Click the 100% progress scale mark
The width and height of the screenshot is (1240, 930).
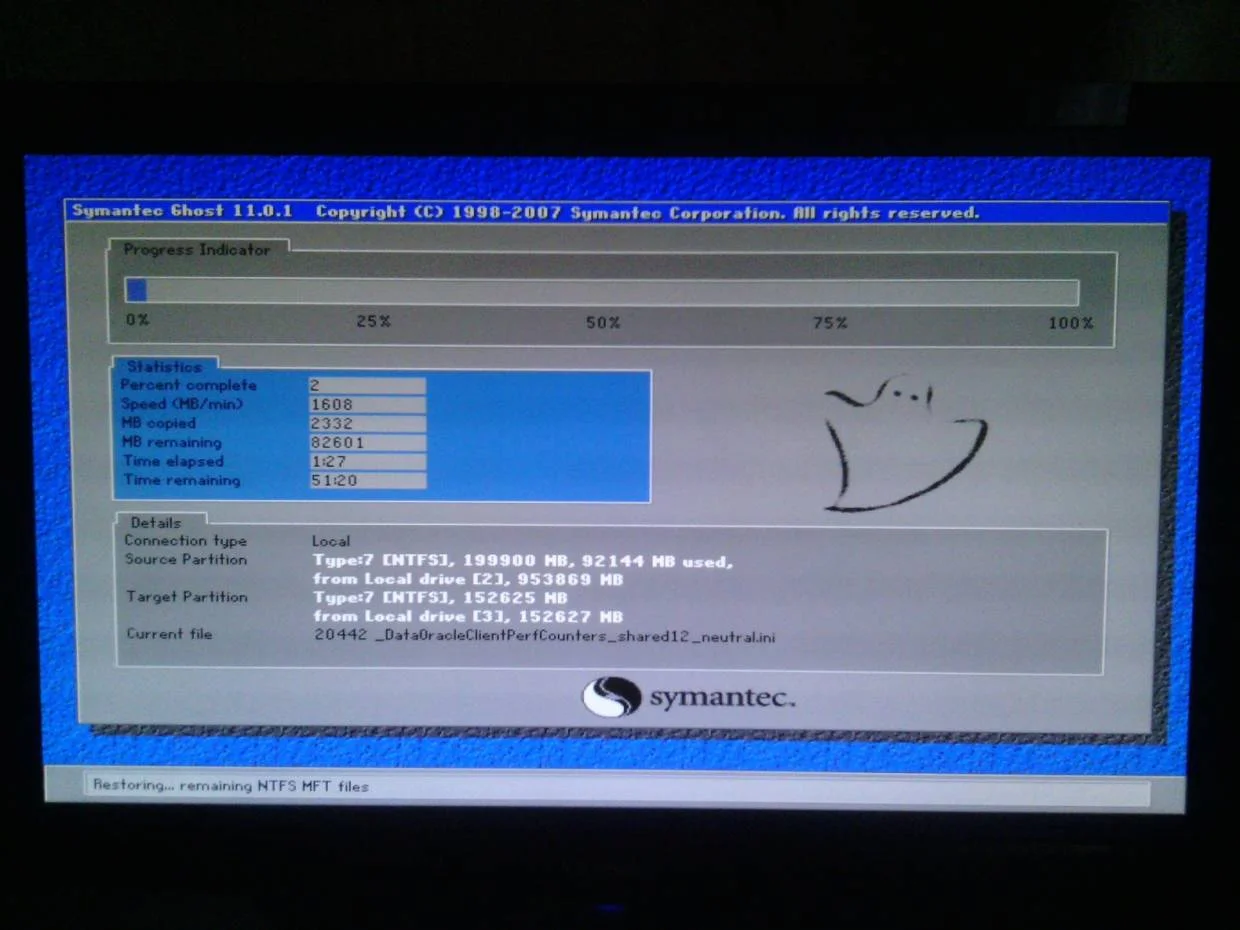[1070, 323]
